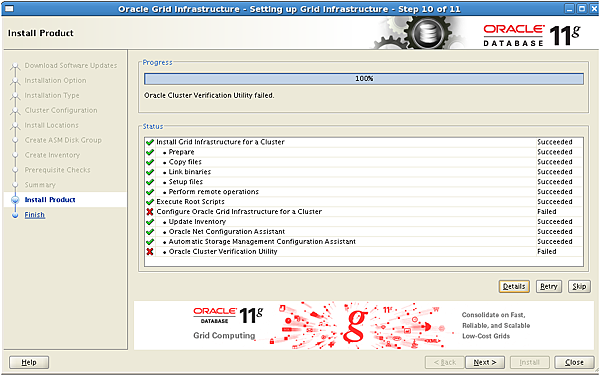Viewport: 600px width, 377px height.
Task: Select 'Oracle Cluster Verification Utility' row text
Action: pyautogui.click(x=223, y=251)
